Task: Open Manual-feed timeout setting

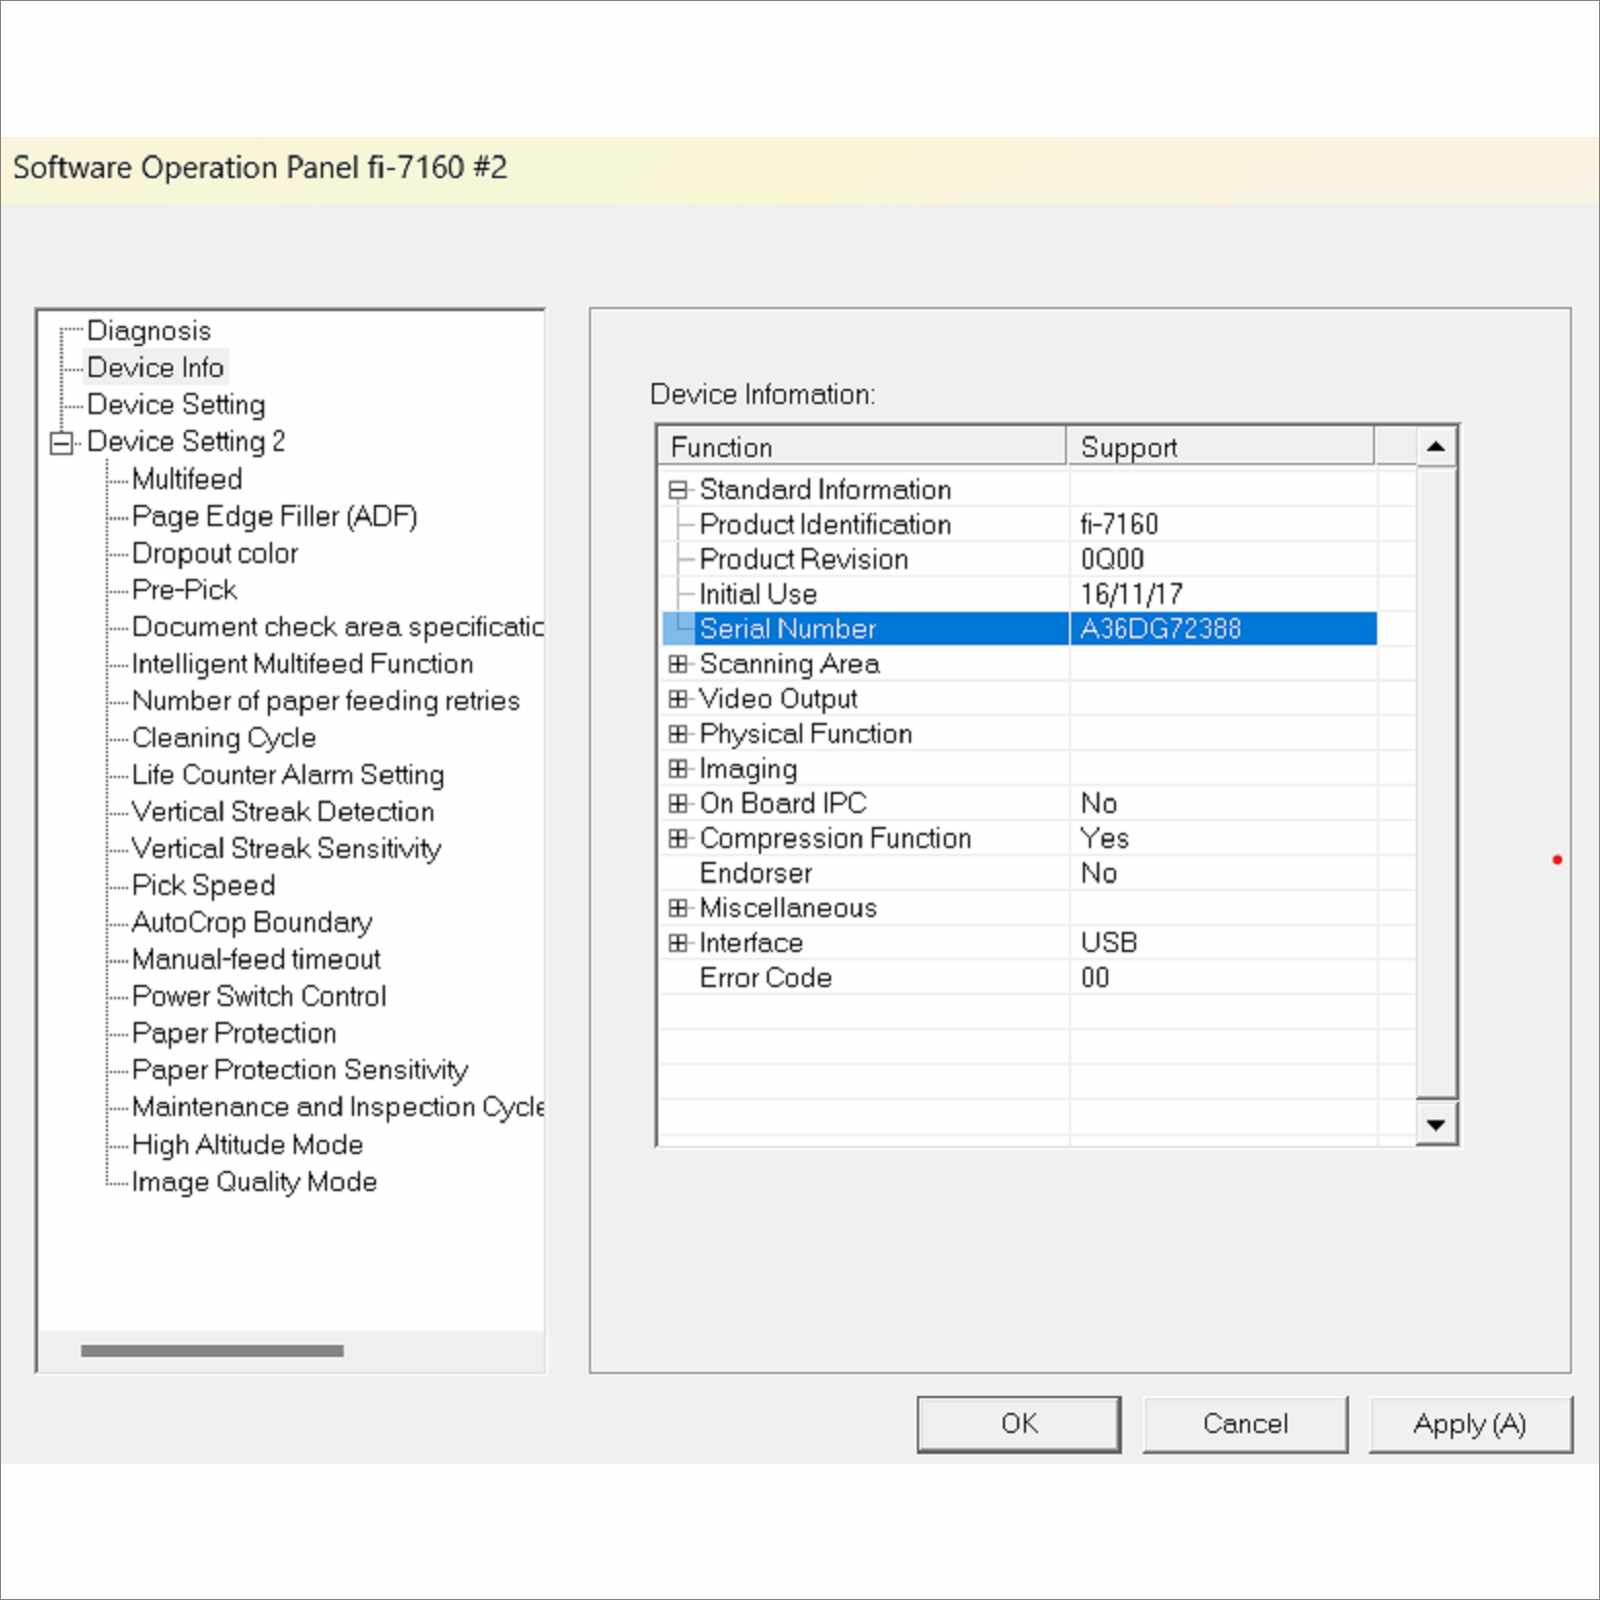Action: (x=256, y=960)
